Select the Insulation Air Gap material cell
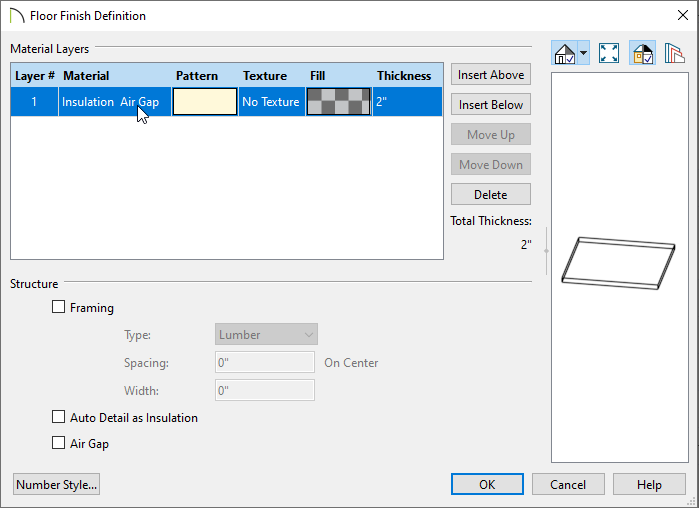Viewport: 699px width, 508px height. click(x=115, y=102)
